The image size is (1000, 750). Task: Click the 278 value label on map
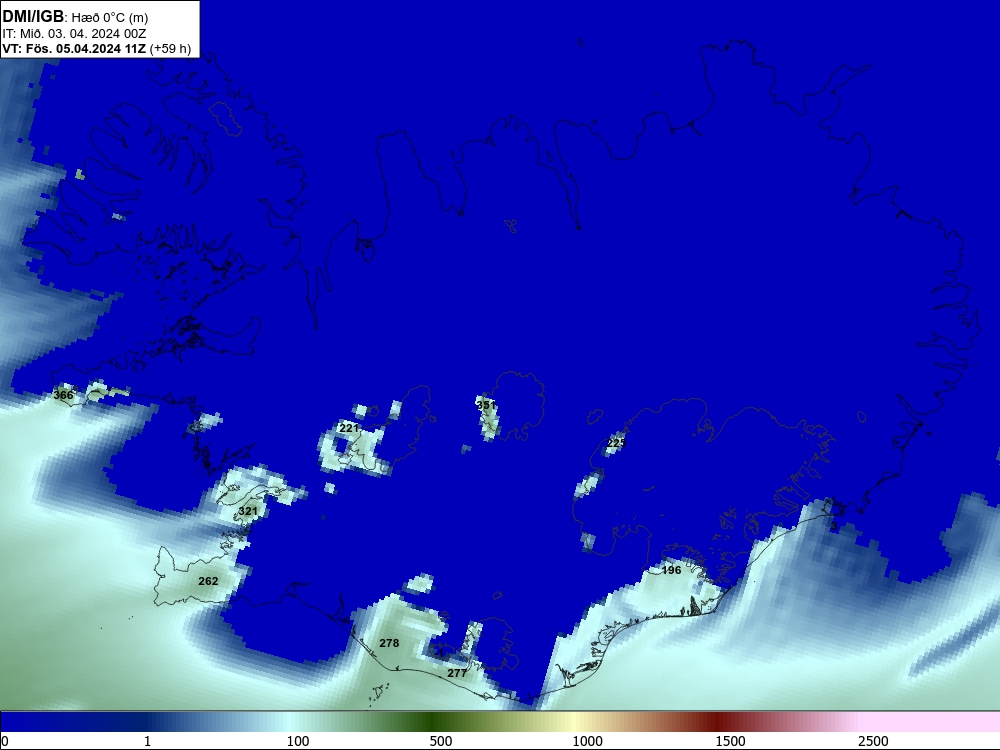(389, 643)
